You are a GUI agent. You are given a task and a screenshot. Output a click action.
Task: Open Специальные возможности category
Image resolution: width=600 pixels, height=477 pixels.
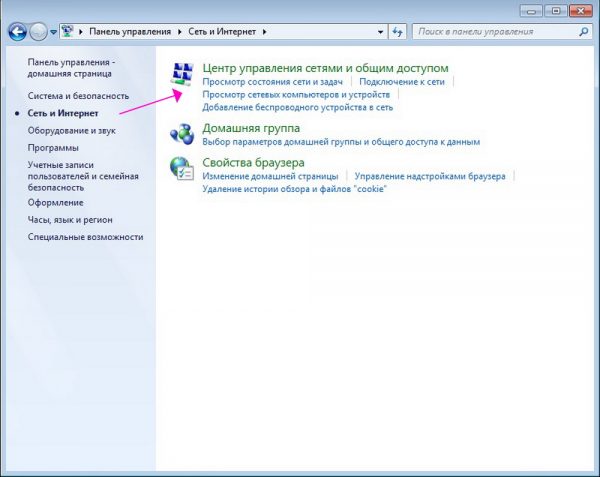click(x=85, y=237)
